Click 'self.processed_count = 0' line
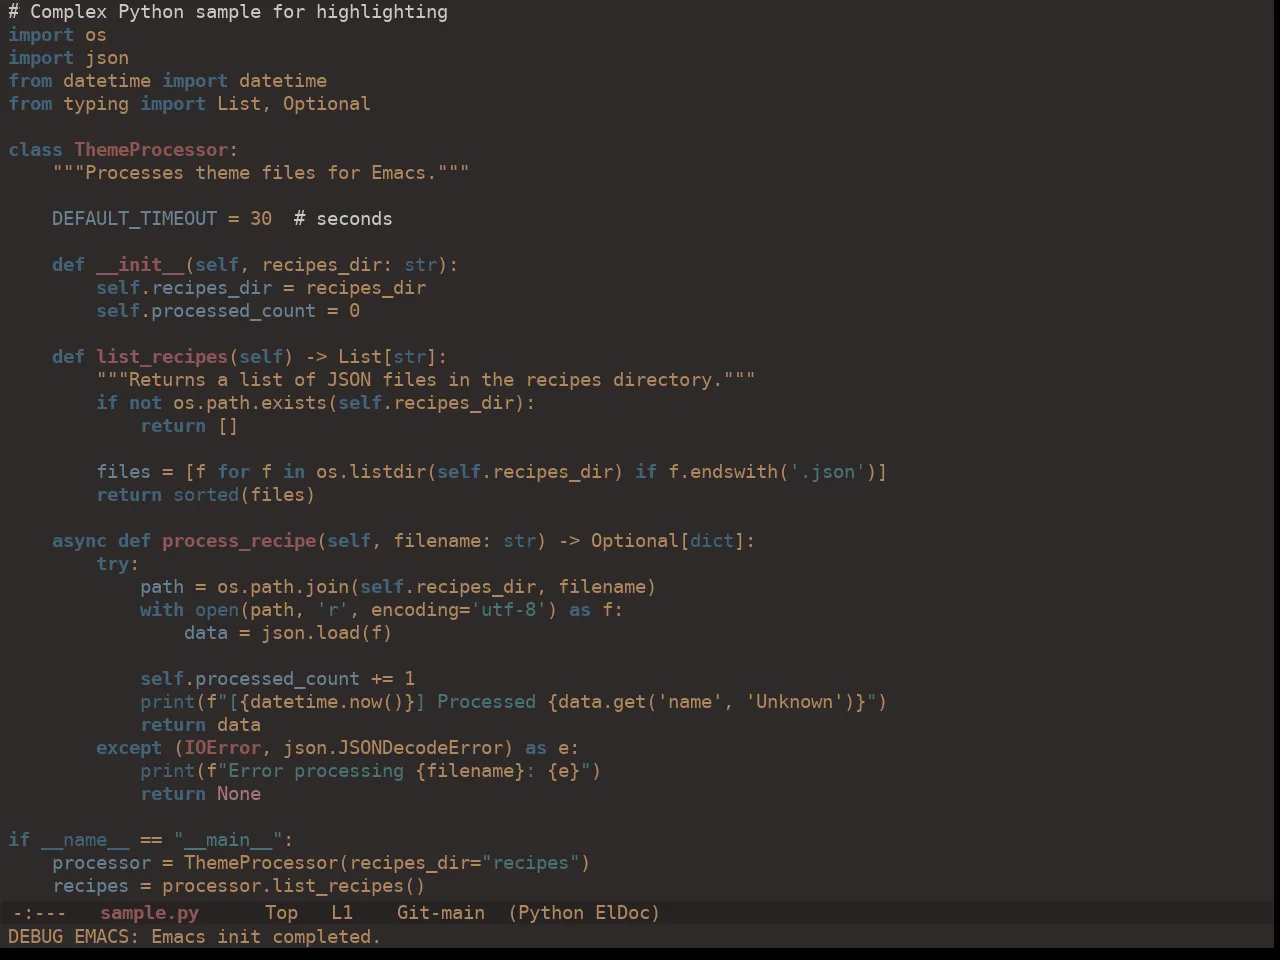Screen dimensions: 1280x960 [x=228, y=311]
